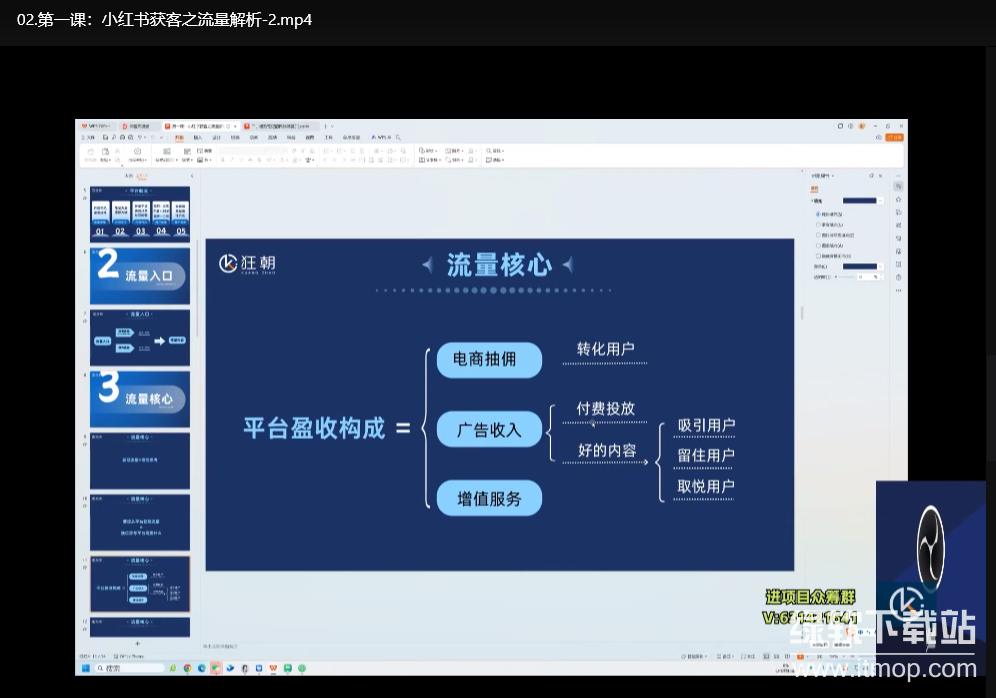Pin the properties panel with pin icon

tap(871, 175)
